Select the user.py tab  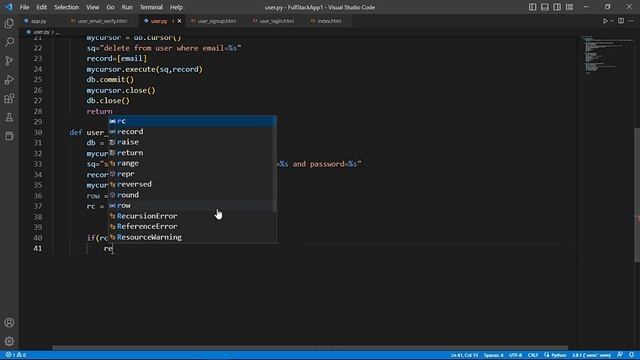pos(159,21)
